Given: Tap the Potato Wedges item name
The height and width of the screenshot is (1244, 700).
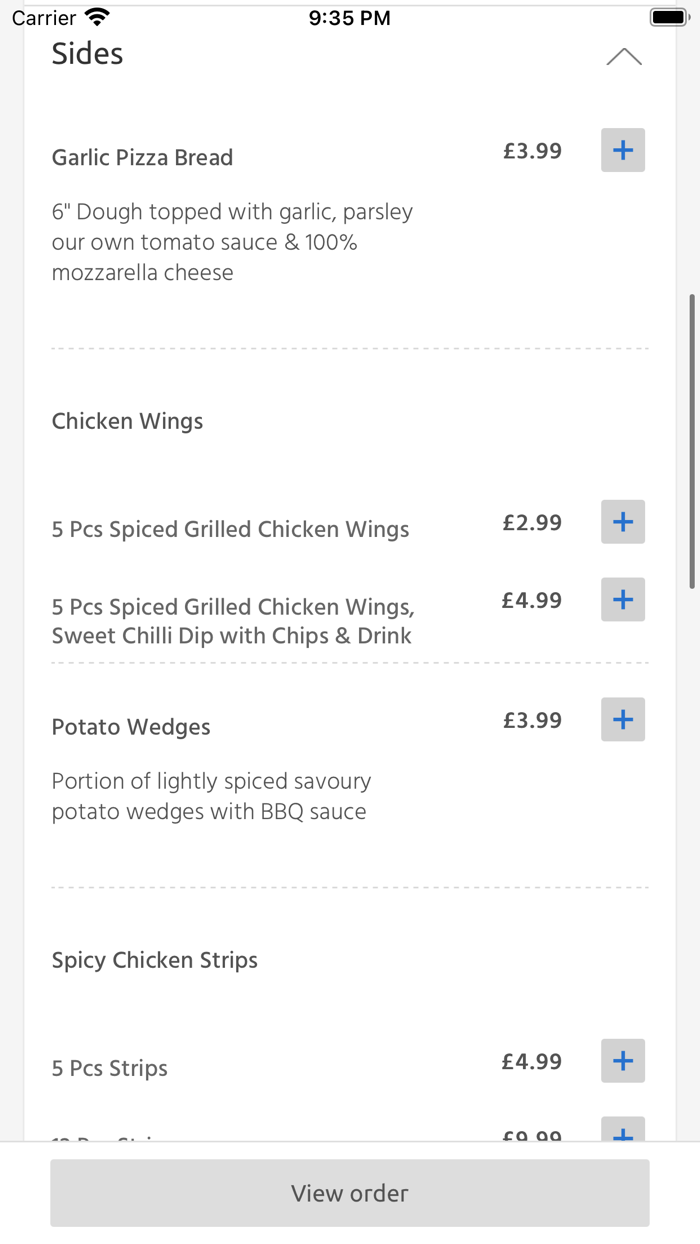Looking at the screenshot, I should pyautogui.click(x=130, y=727).
